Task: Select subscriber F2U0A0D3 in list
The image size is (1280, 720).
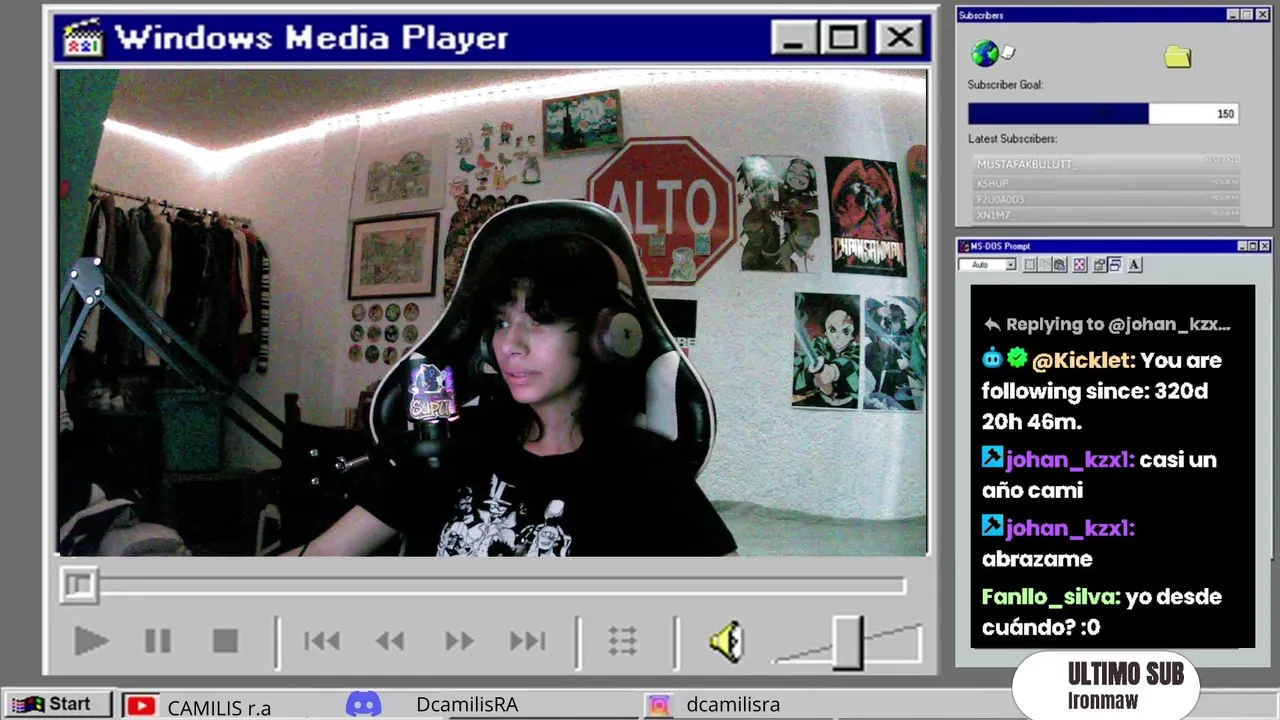Action: click(1106, 199)
